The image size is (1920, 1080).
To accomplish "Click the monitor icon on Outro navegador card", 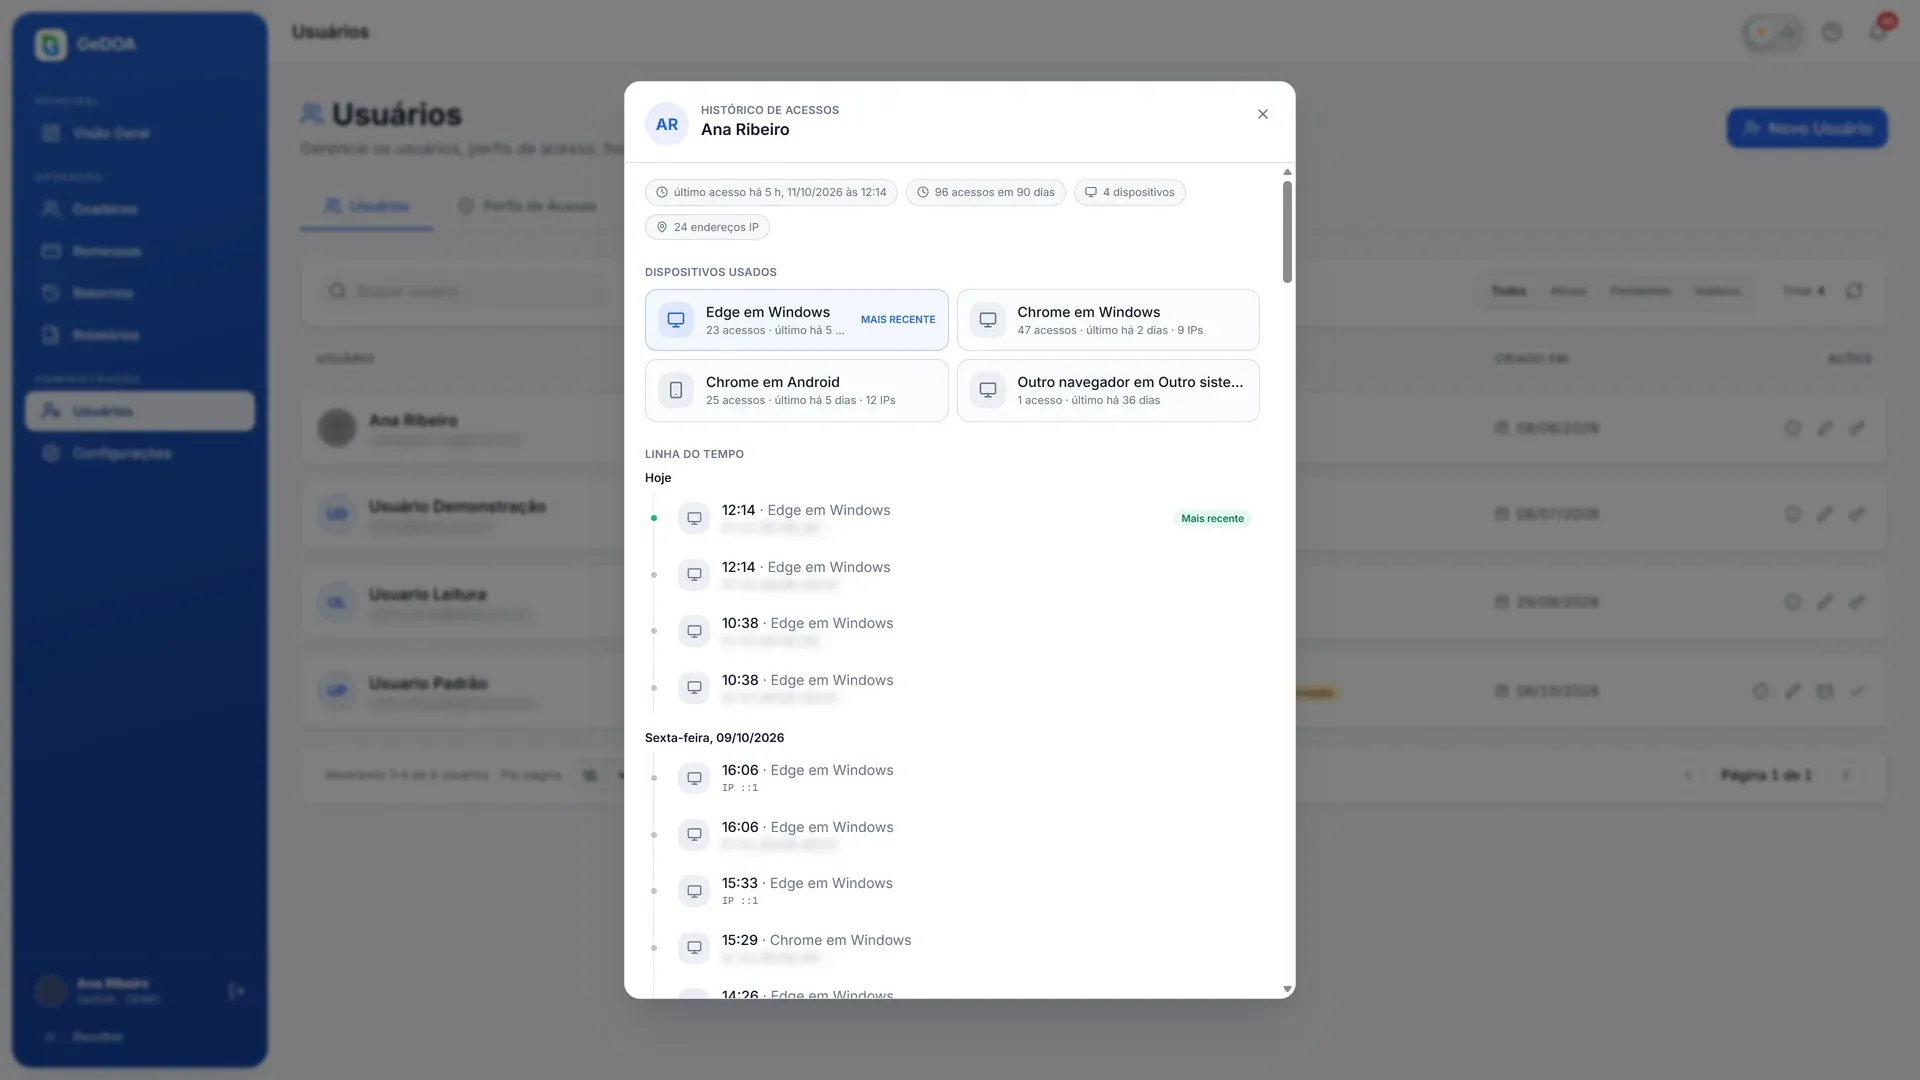I will pos(988,390).
